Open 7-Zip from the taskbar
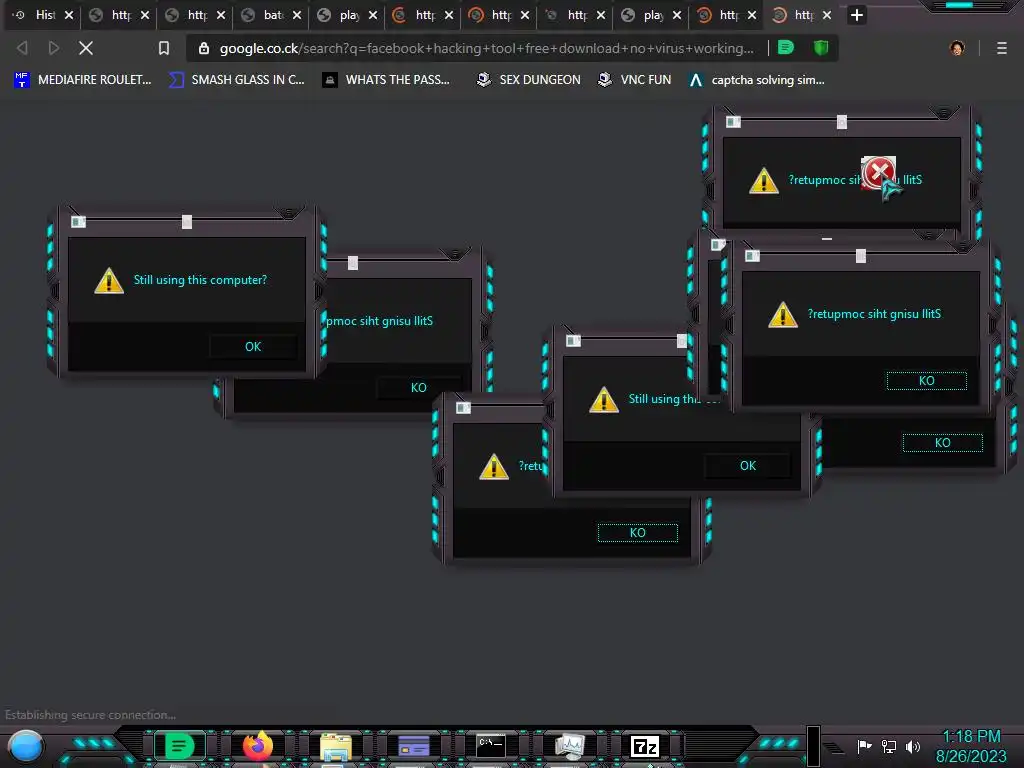 click(645, 746)
